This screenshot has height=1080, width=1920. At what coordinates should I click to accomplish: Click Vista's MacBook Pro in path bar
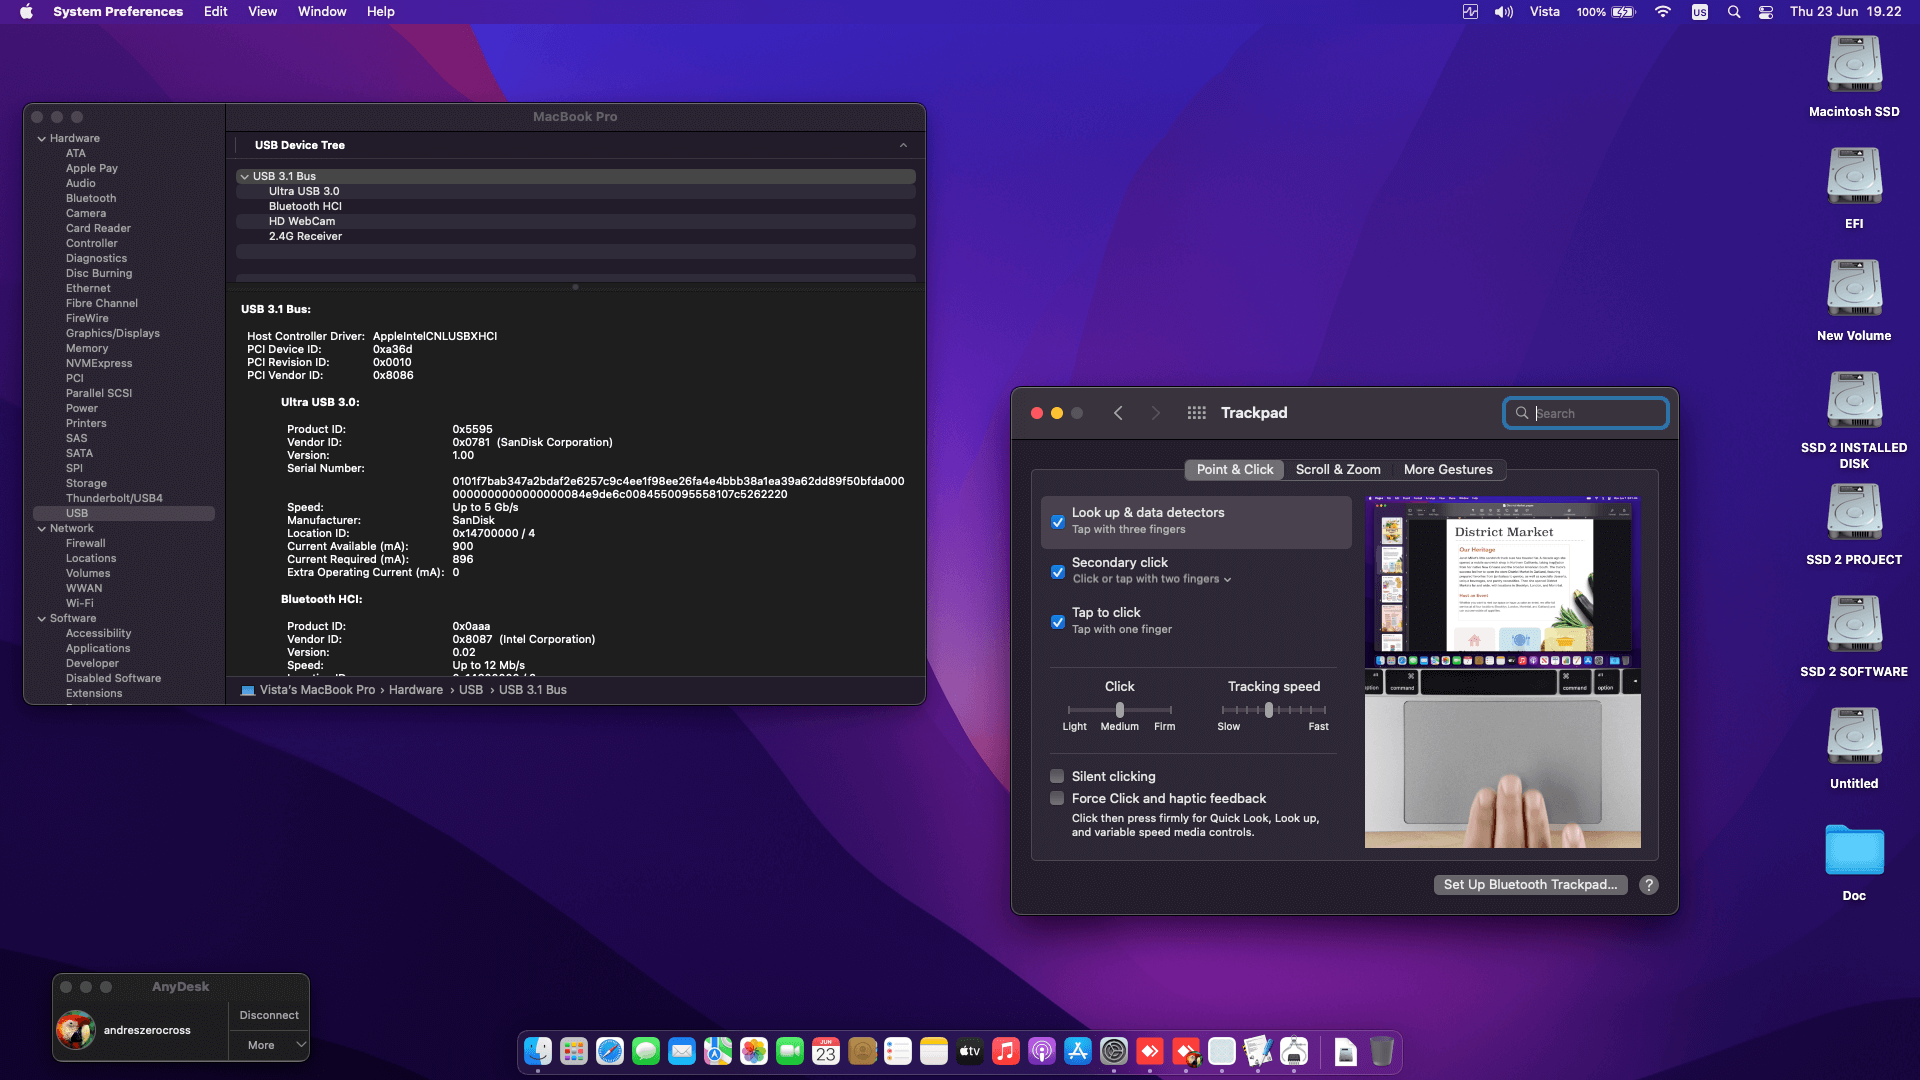coord(317,690)
